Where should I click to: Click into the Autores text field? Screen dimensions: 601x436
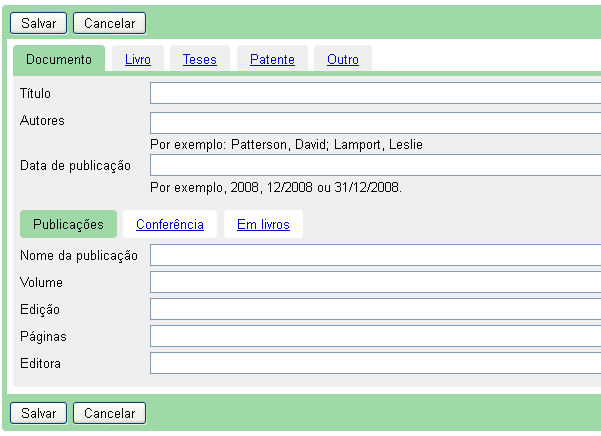(x=375, y=122)
